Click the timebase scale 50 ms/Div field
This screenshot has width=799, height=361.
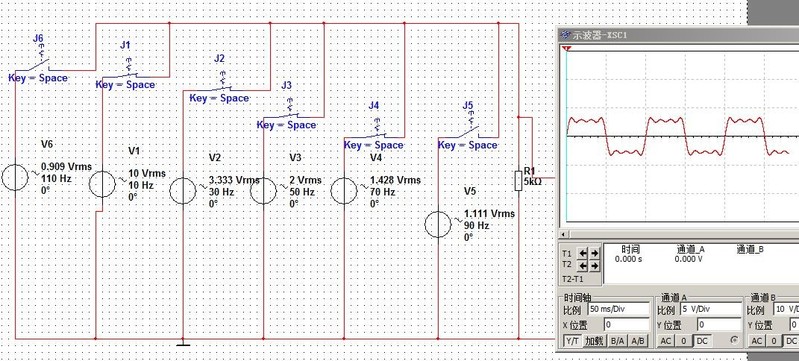point(619,309)
